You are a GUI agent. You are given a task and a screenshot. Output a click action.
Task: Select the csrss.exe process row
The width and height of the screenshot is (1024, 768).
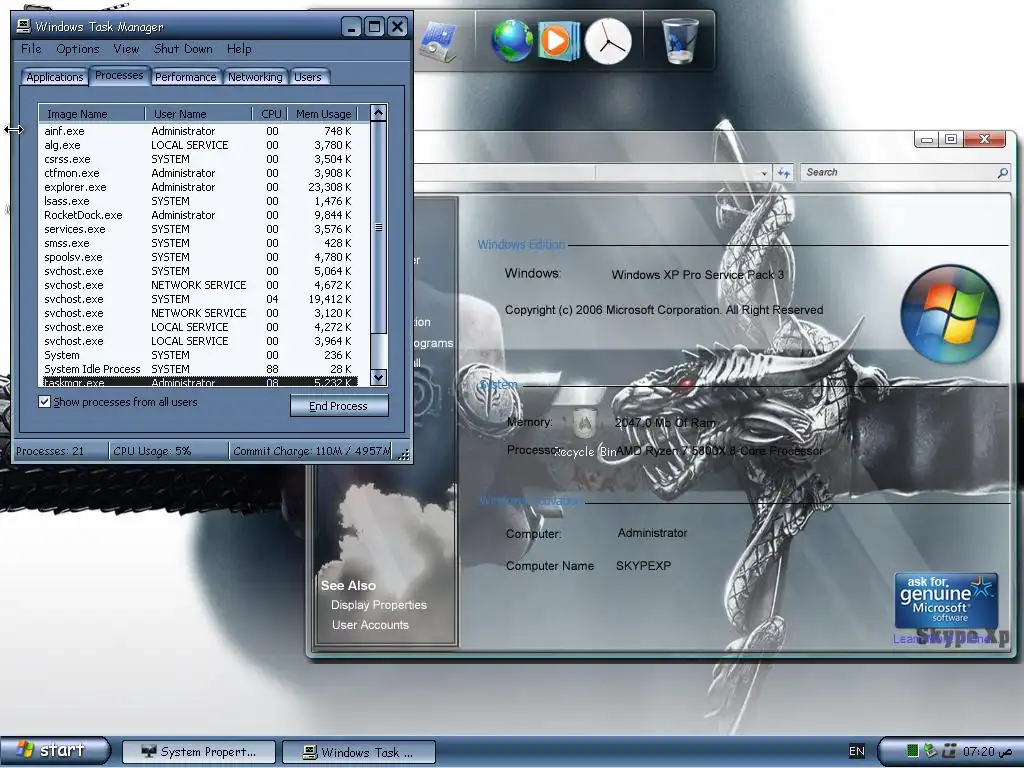pos(200,159)
